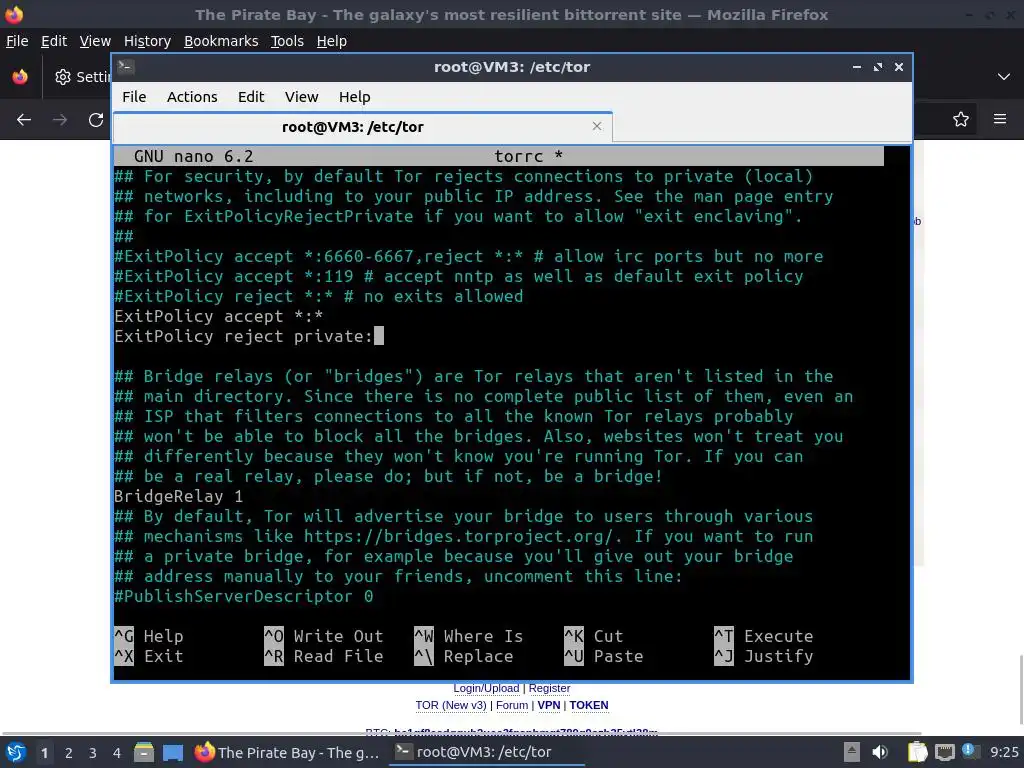Open Firefox File menu

17,40
